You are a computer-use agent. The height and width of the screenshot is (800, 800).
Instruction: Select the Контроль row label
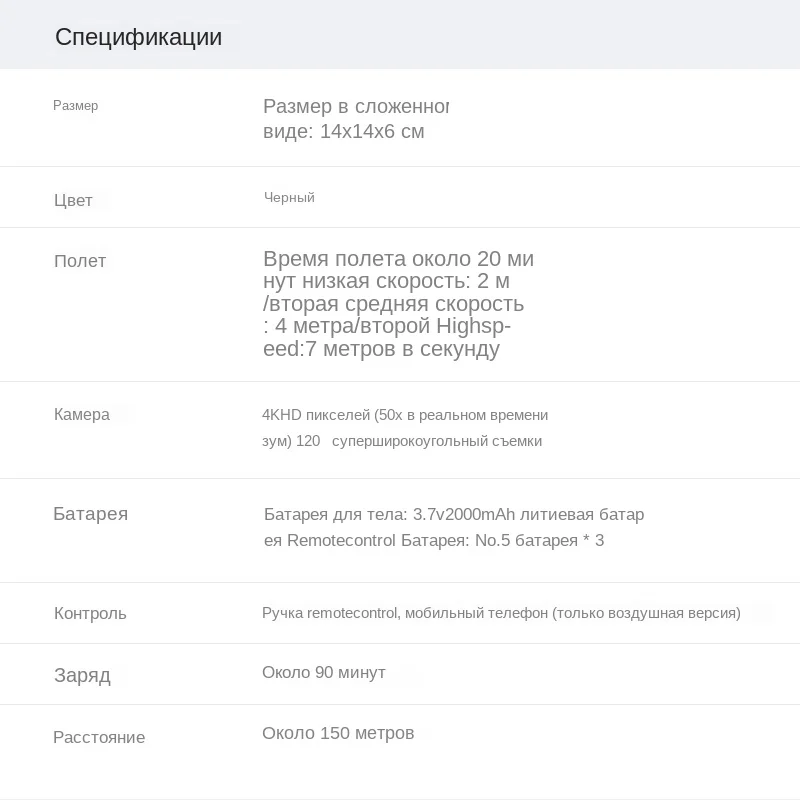(x=90, y=614)
